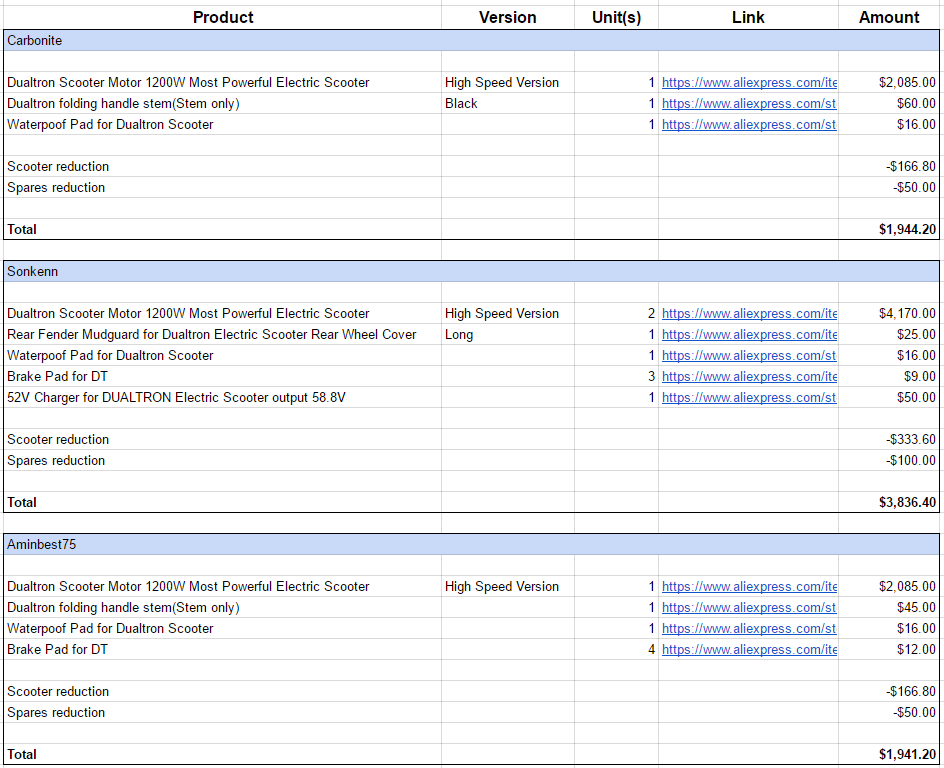Select the $3,836.40 total amount

click(x=907, y=503)
